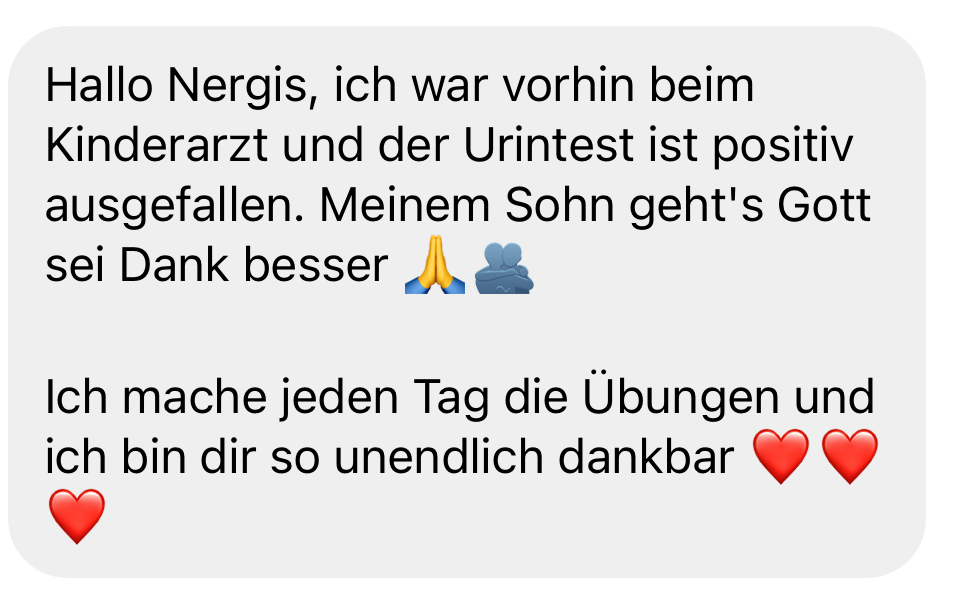The width and height of the screenshot is (971, 597).
Task: Click the people hugging emoji
Action: 504,268
